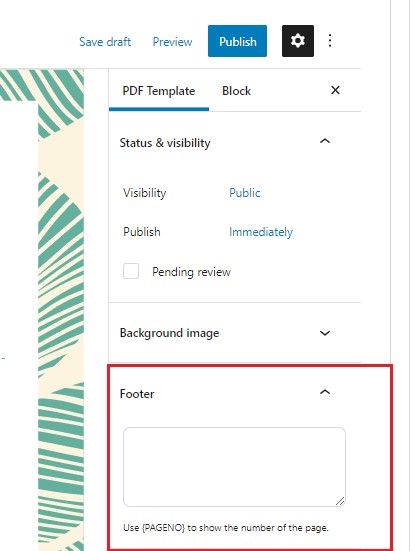Screen dimensions: 410x551
Task: Collapse Status & visibility using its chevron
Action: tap(325, 141)
